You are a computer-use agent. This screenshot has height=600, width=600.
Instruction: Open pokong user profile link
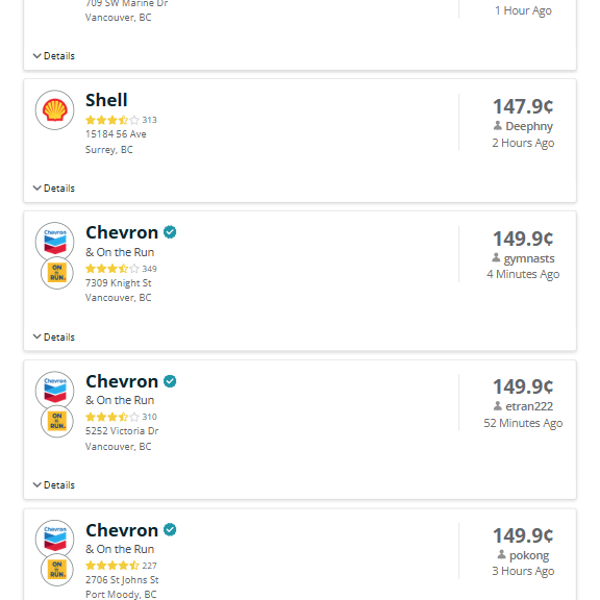[x=529, y=555]
